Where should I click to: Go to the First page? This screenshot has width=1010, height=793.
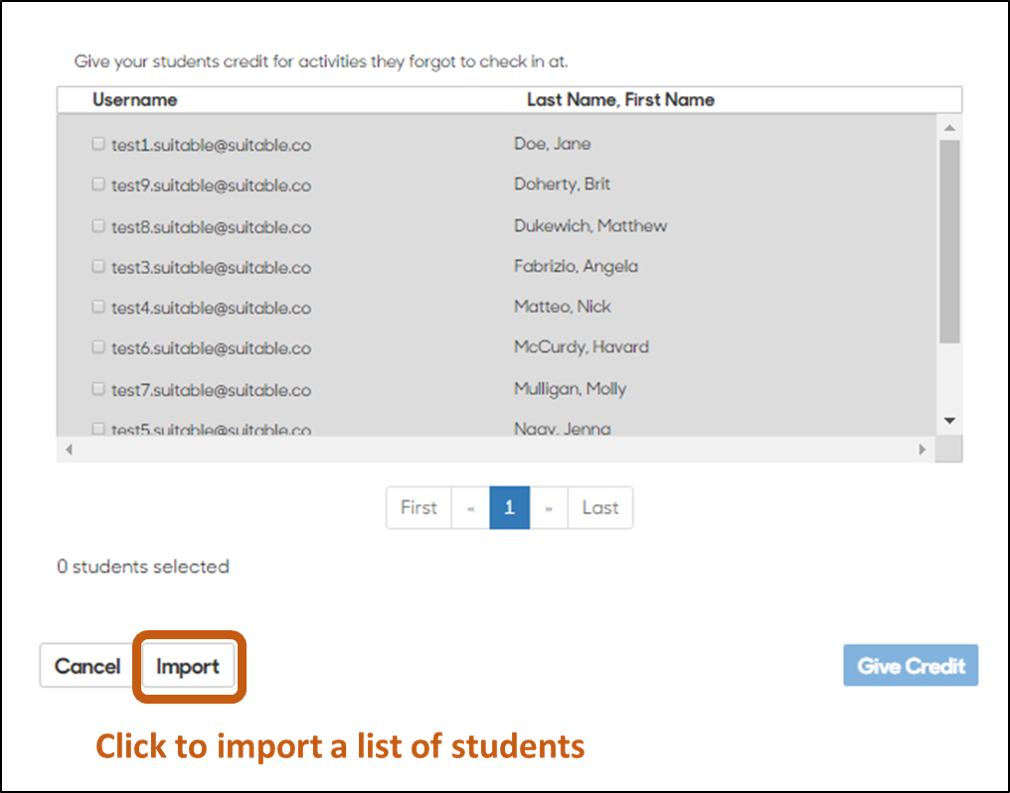point(419,508)
